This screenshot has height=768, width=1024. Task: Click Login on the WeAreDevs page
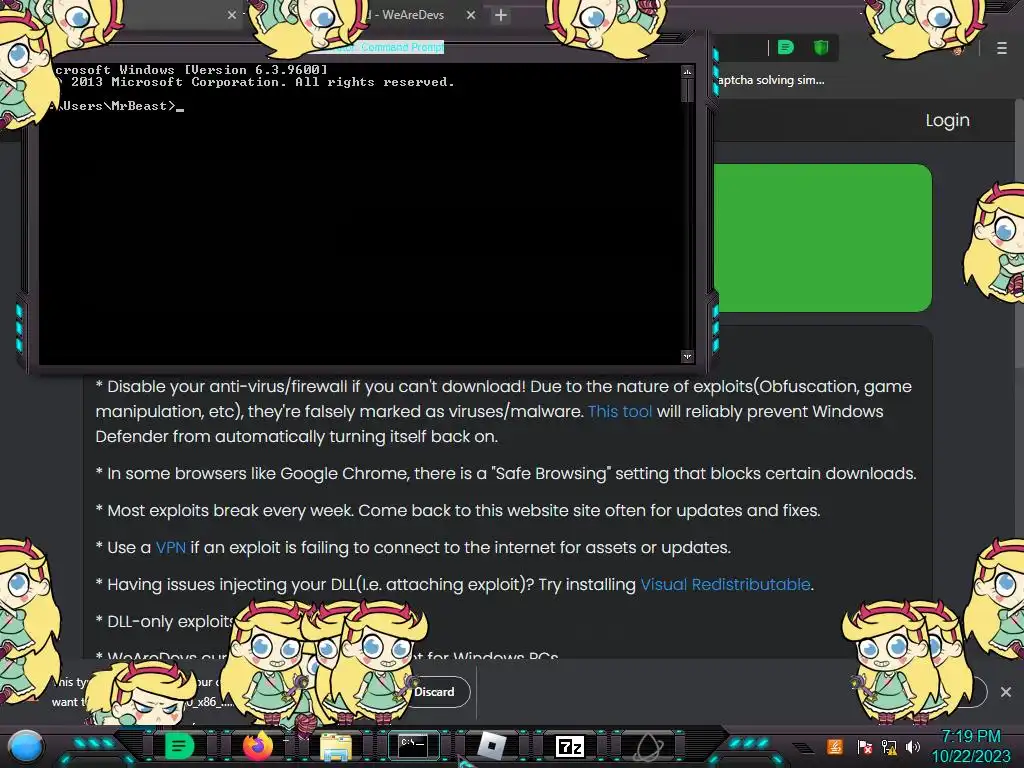coord(948,120)
